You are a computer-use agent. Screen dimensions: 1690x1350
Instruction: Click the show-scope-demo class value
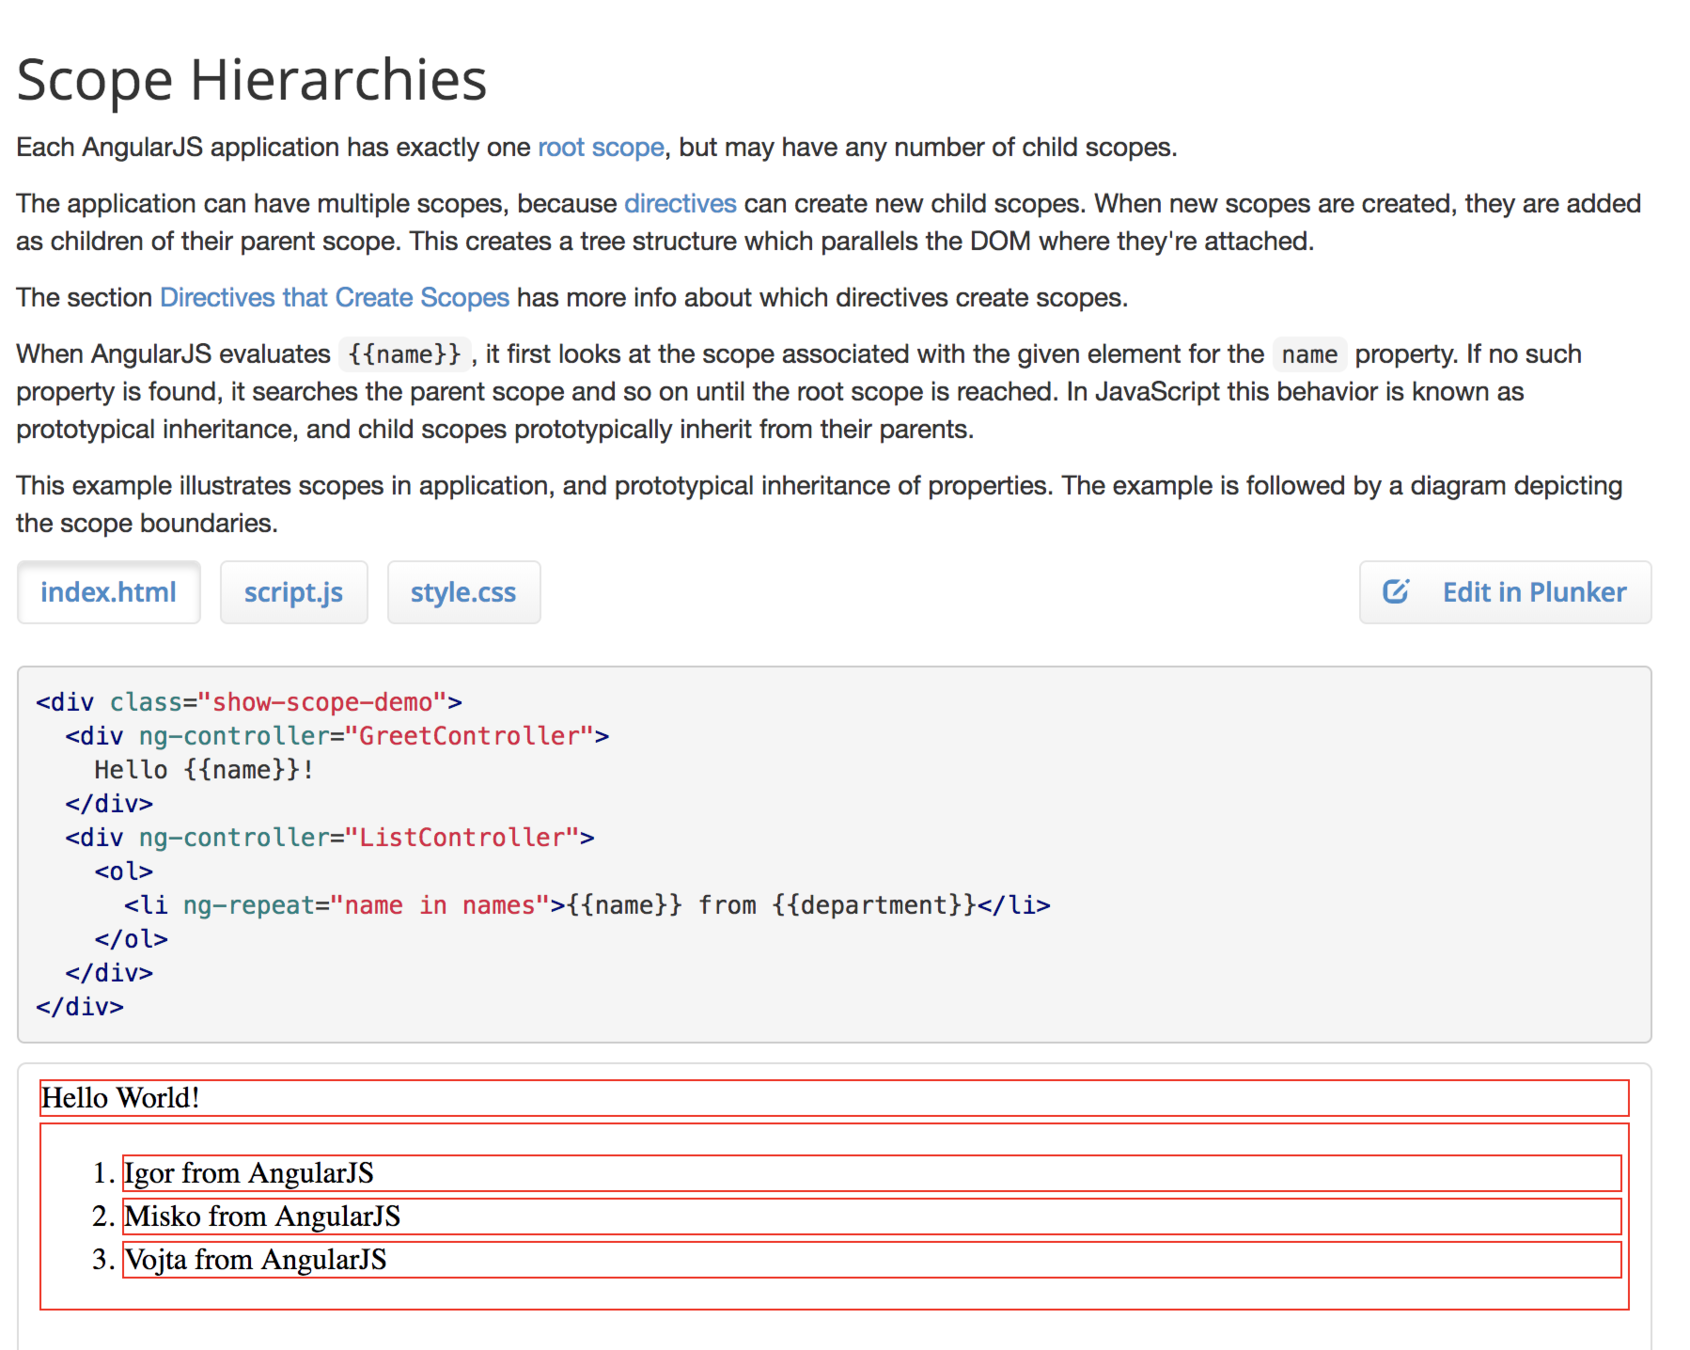coord(322,702)
